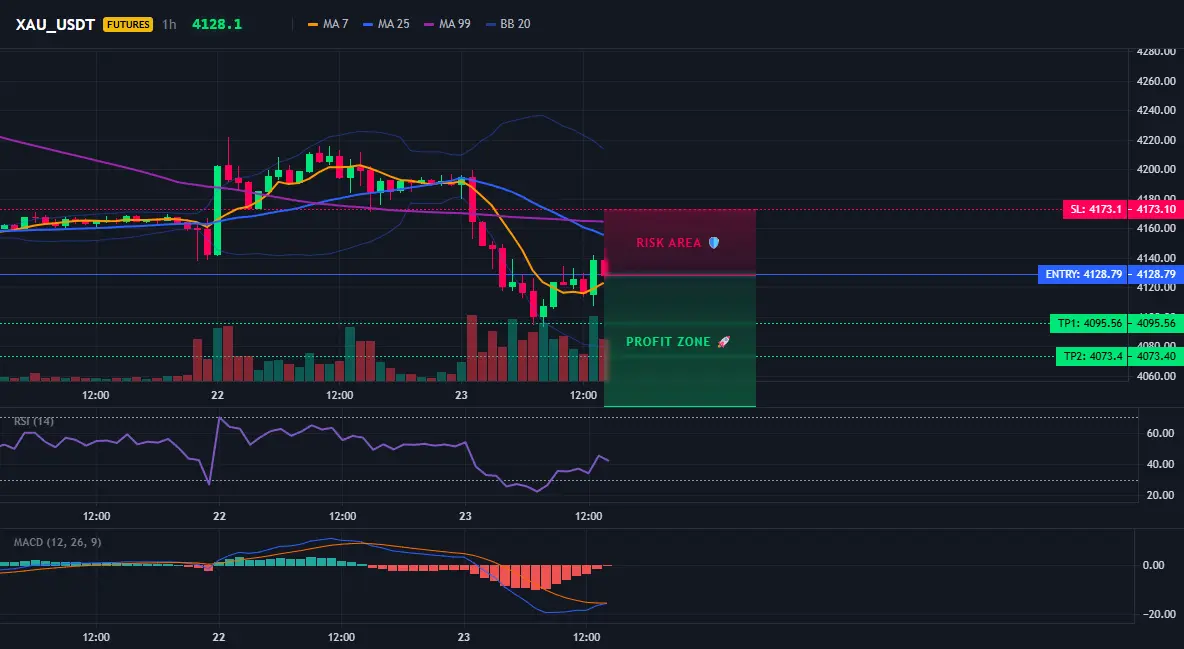This screenshot has width=1184, height=649.
Task: Click the 23 date on the main chart axis
Action: tap(462, 395)
